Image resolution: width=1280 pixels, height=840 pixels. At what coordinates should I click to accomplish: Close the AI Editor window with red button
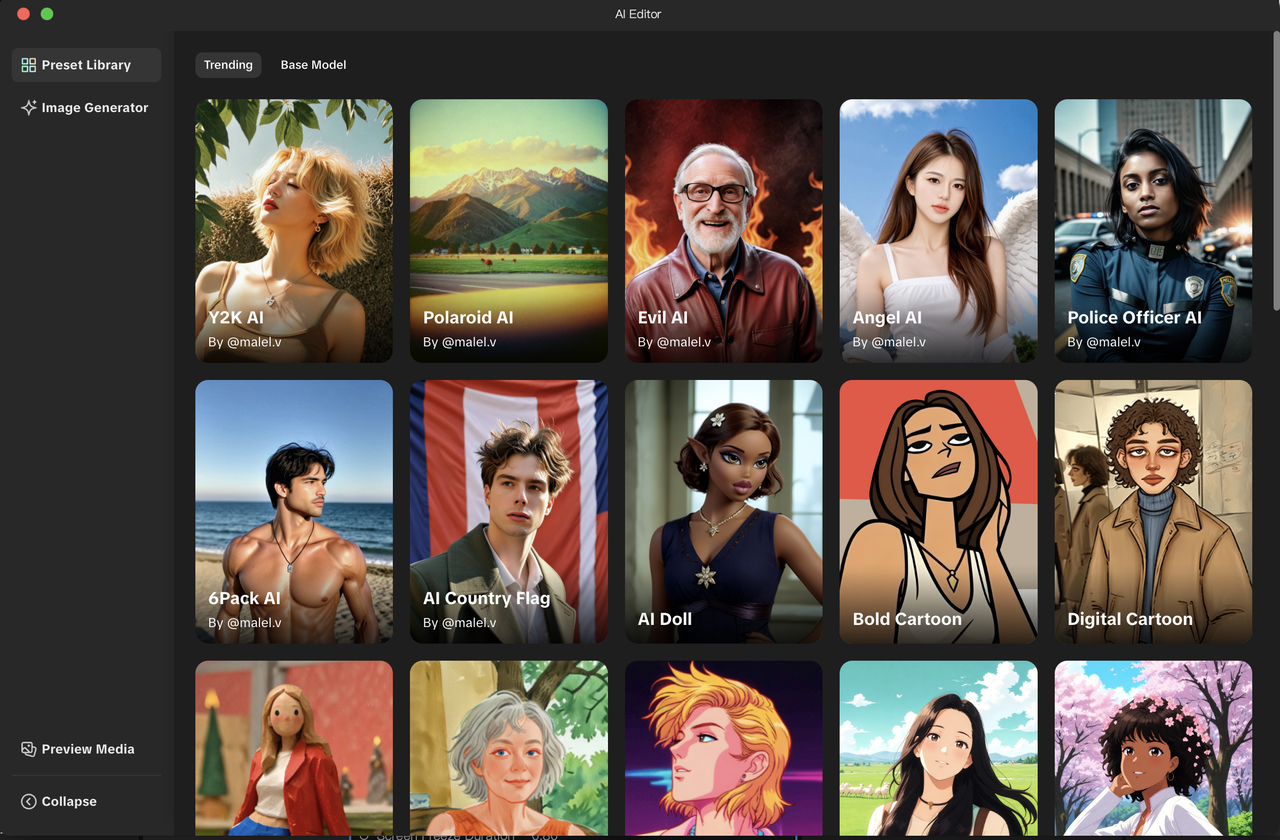(x=24, y=14)
